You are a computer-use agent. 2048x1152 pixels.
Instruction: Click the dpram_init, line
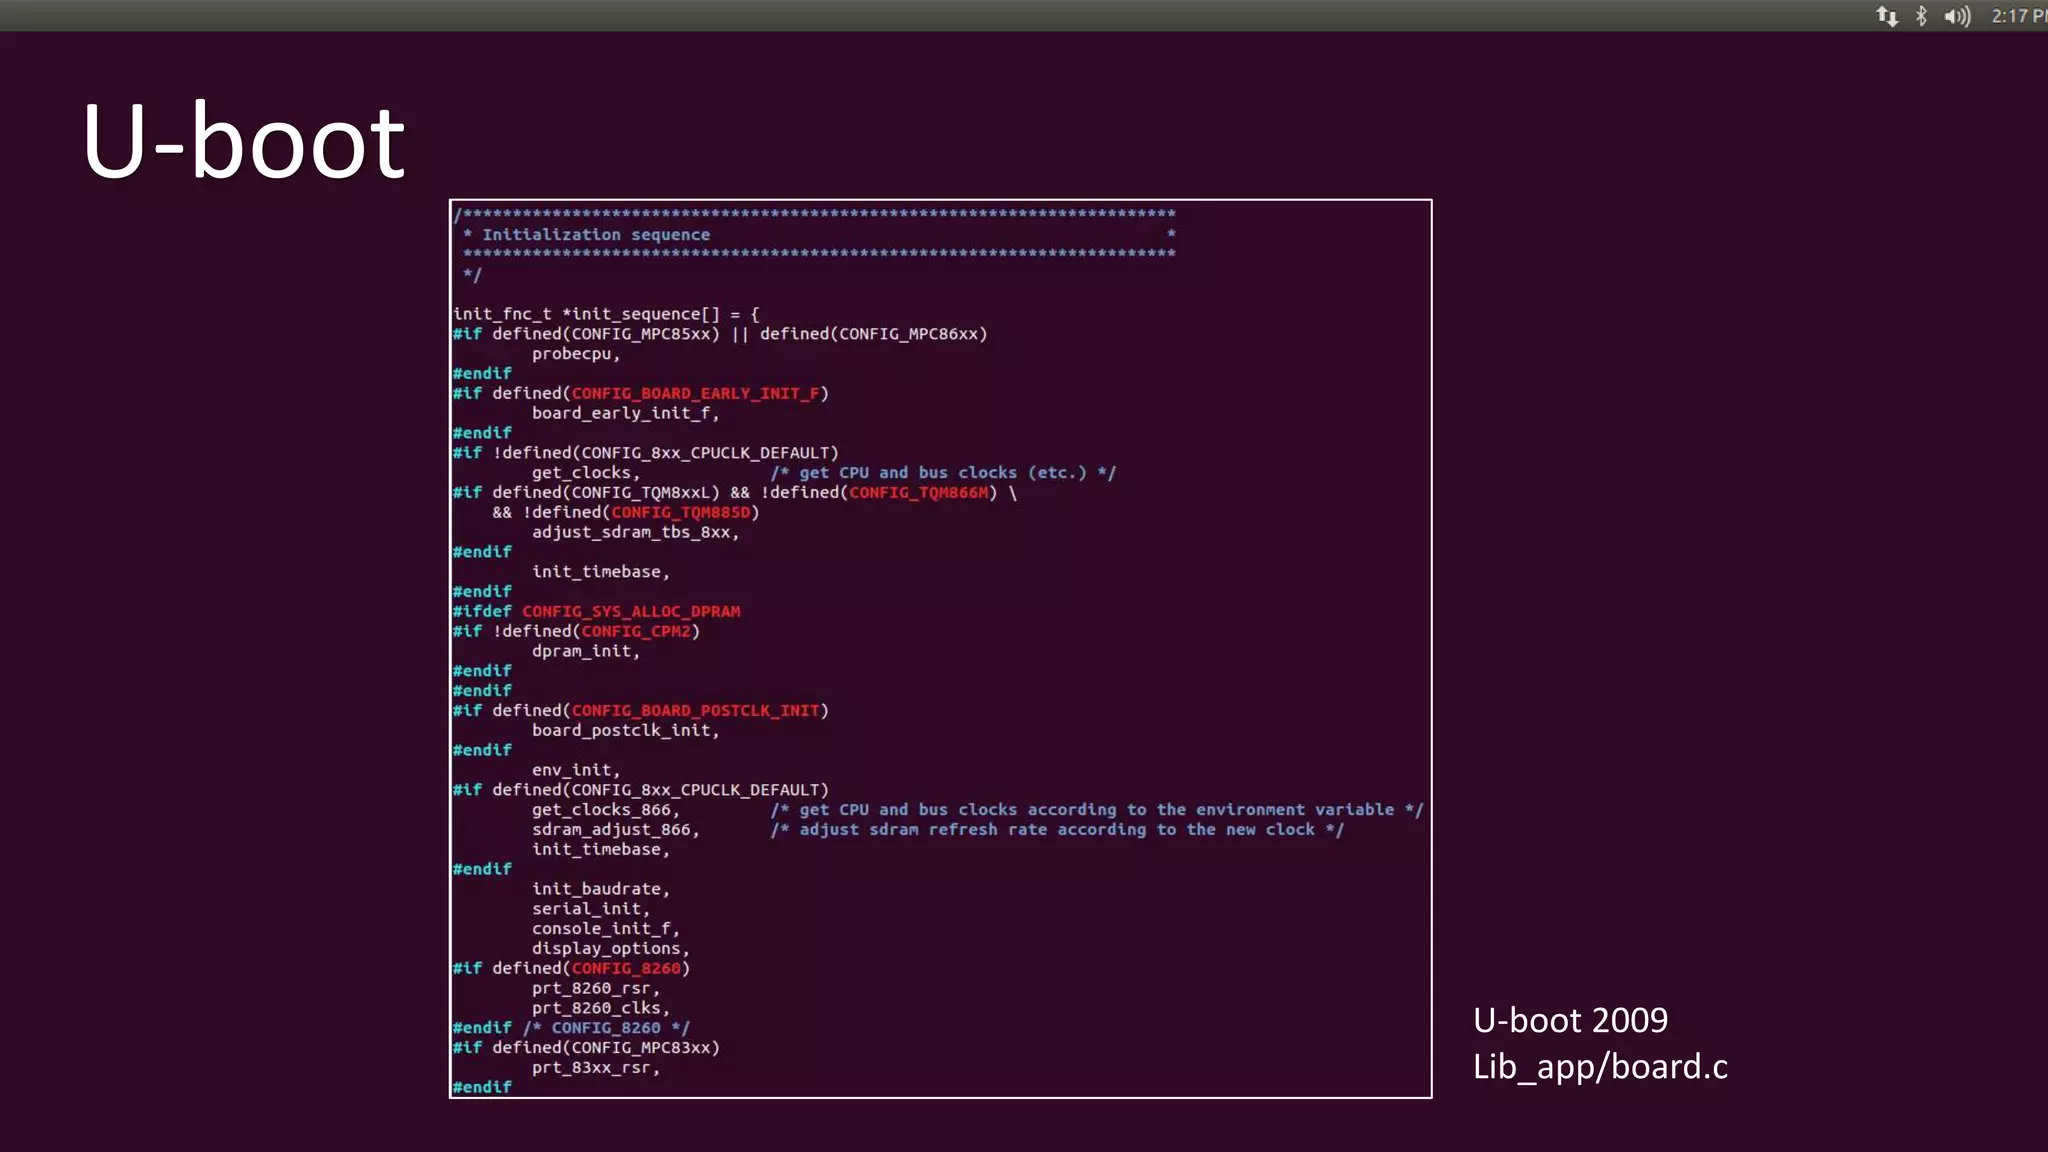click(x=585, y=651)
